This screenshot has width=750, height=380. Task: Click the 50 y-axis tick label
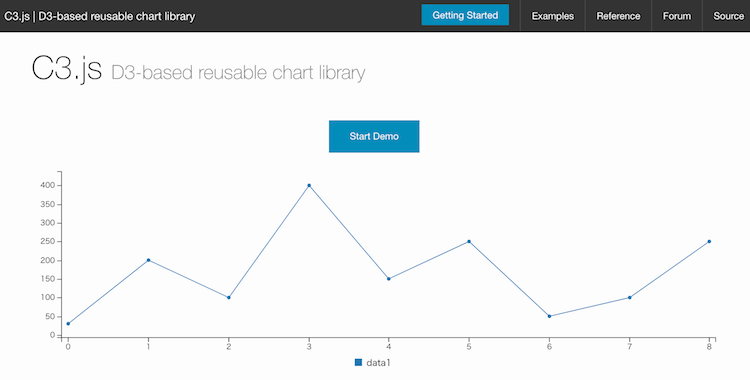pyautogui.click(x=50, y=316)
